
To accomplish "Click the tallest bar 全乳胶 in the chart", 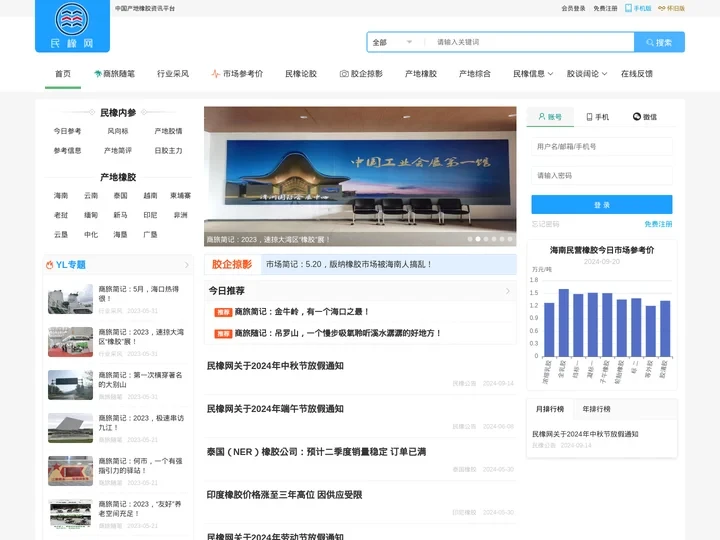I will pyautogui.click(x=563, y=323).
